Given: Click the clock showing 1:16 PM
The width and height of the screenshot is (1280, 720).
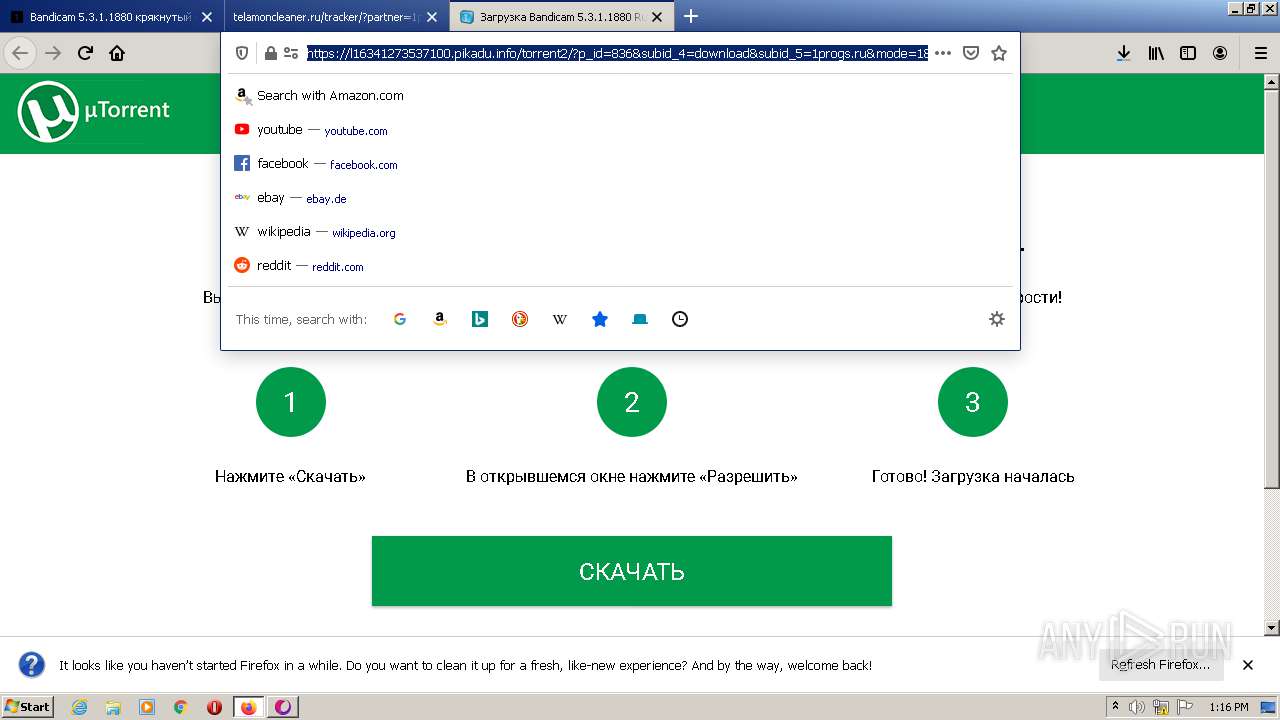Looking at the screenshot, I should pyautogui.click(x=1229, y=707).
